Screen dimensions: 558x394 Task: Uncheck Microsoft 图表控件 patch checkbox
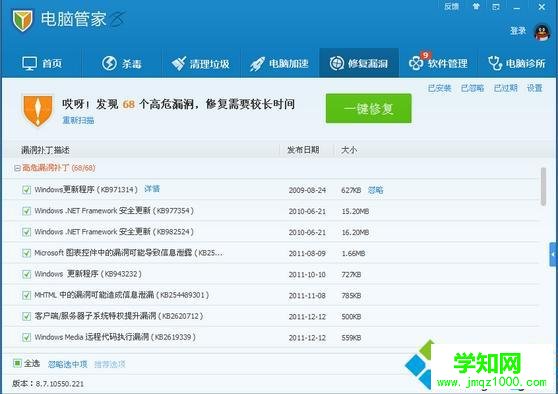coord(26,253)
